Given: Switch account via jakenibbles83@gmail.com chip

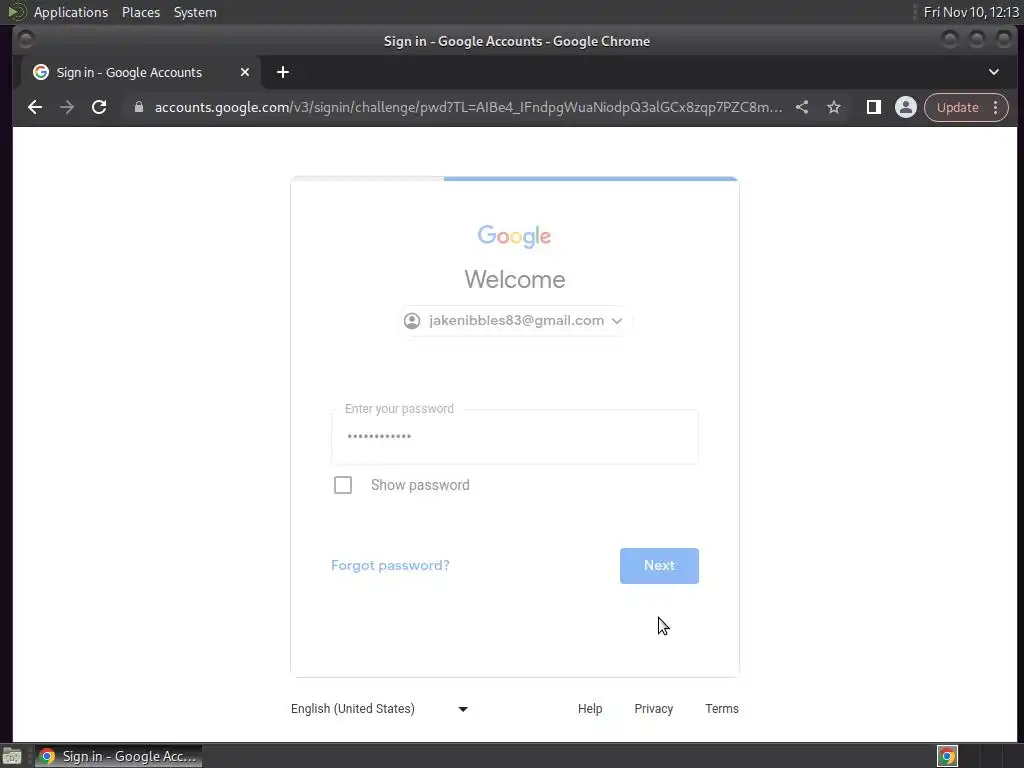Looking at the screenshot, I should (514, 321).
